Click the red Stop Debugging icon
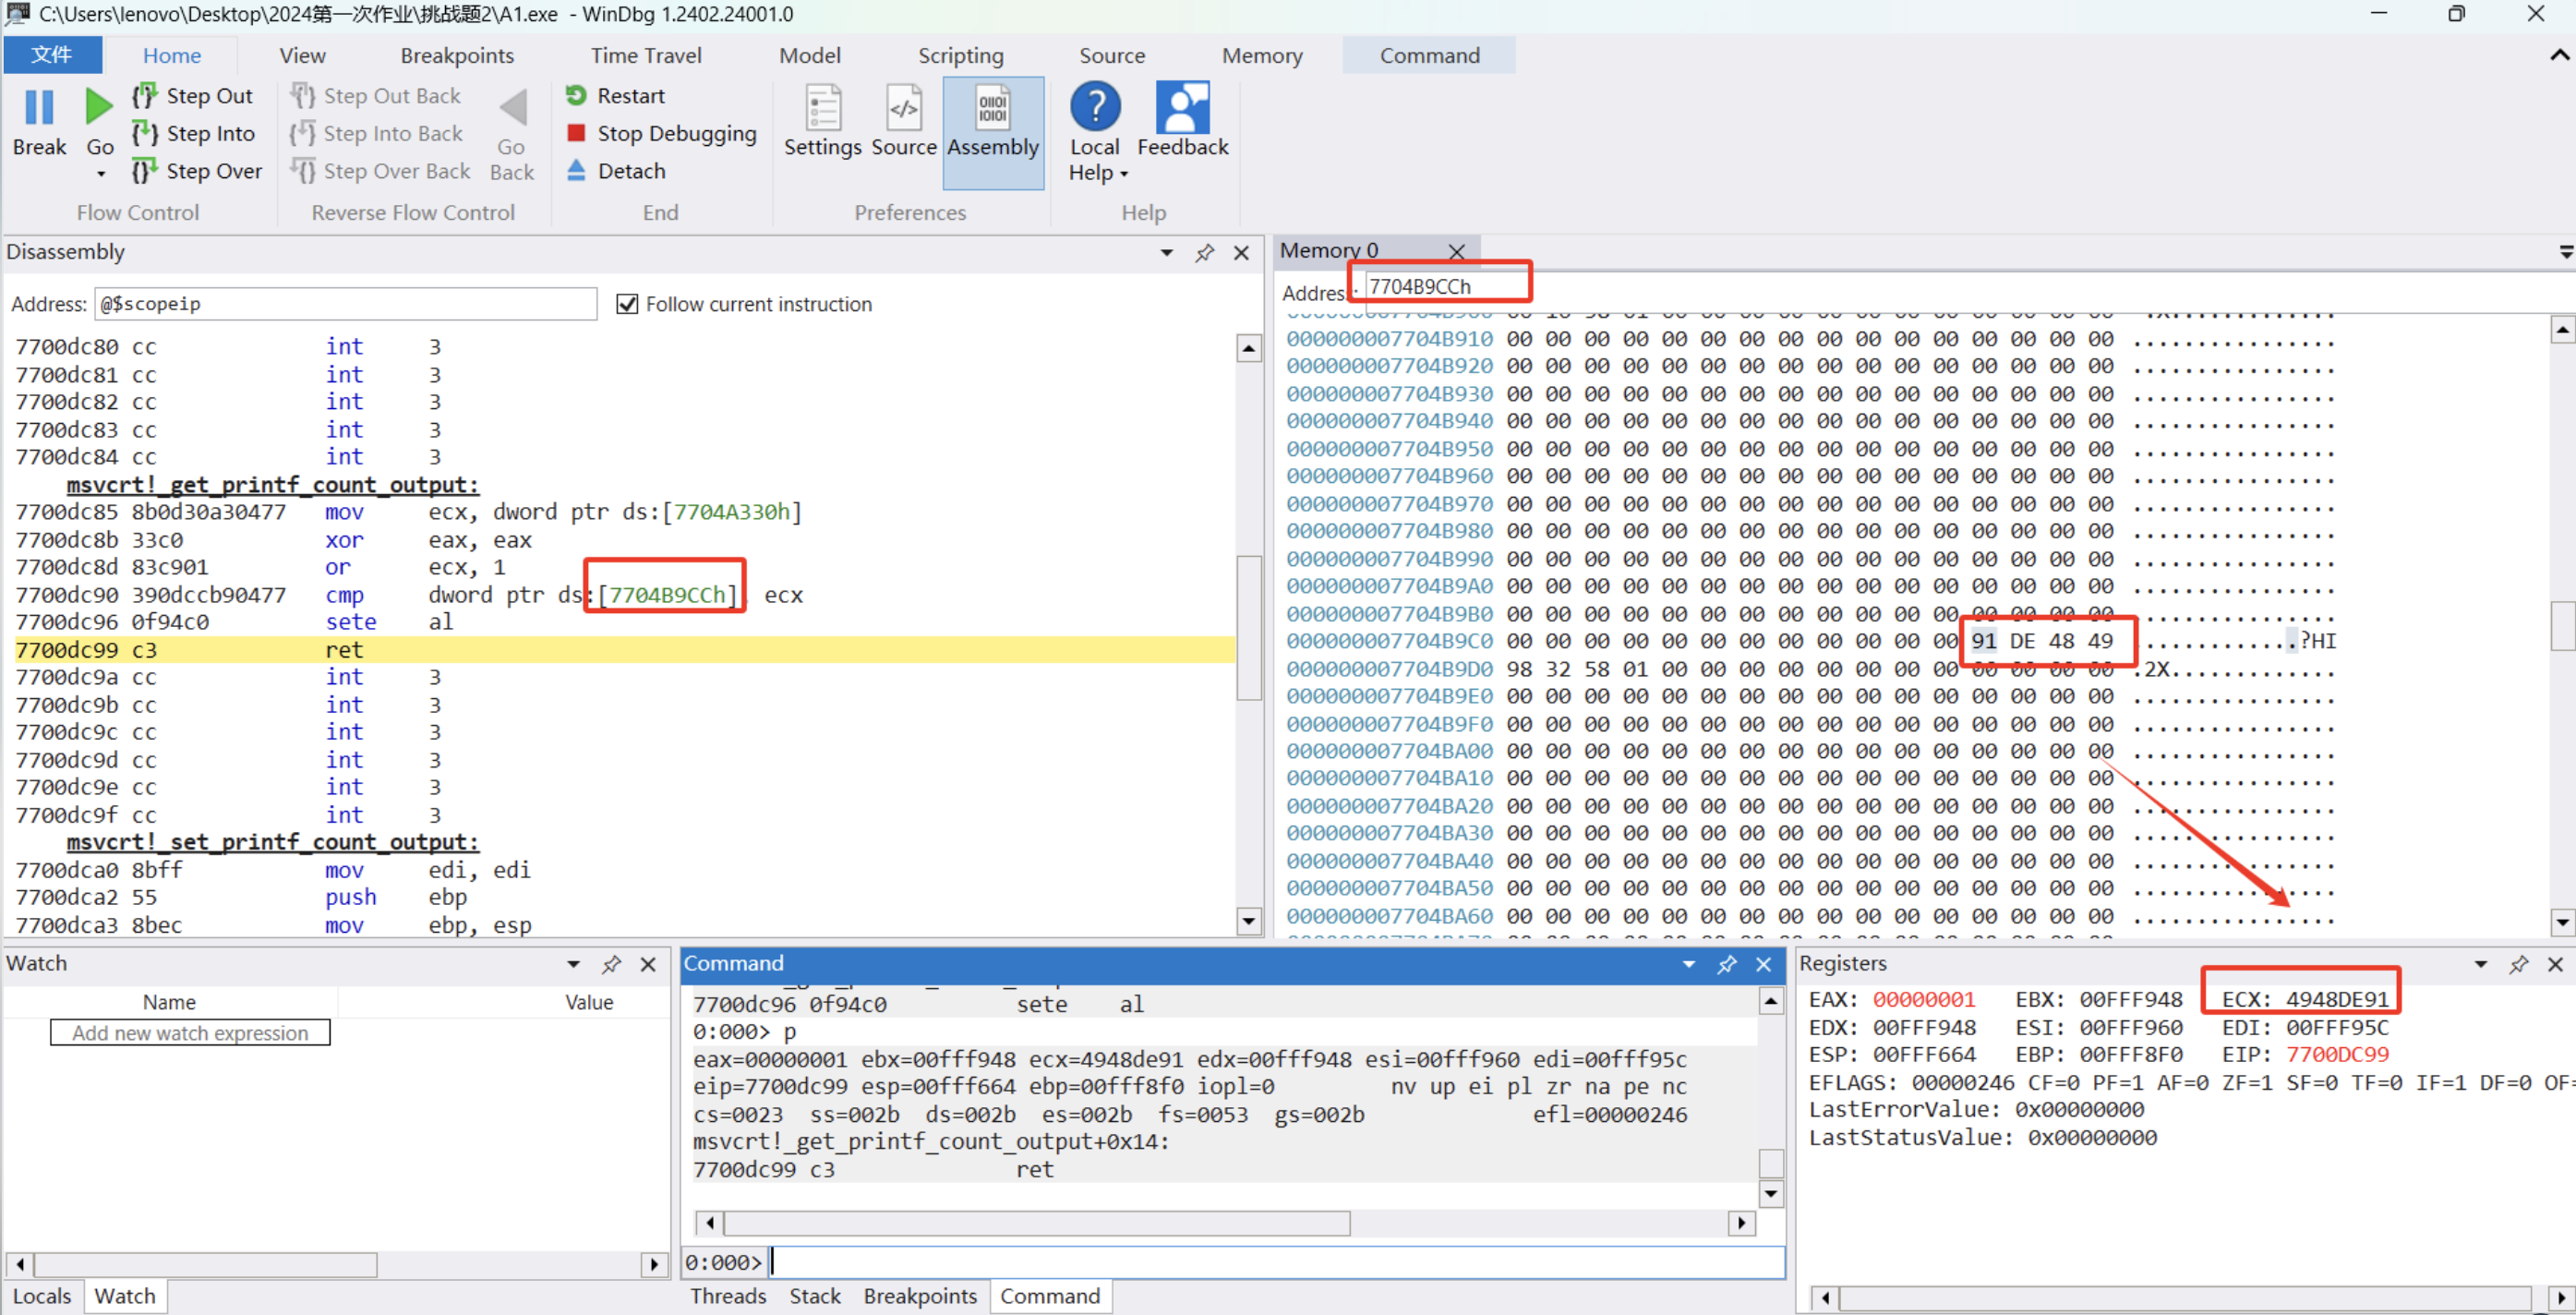The image size is (2576, 1315). [x=576, y=133]
